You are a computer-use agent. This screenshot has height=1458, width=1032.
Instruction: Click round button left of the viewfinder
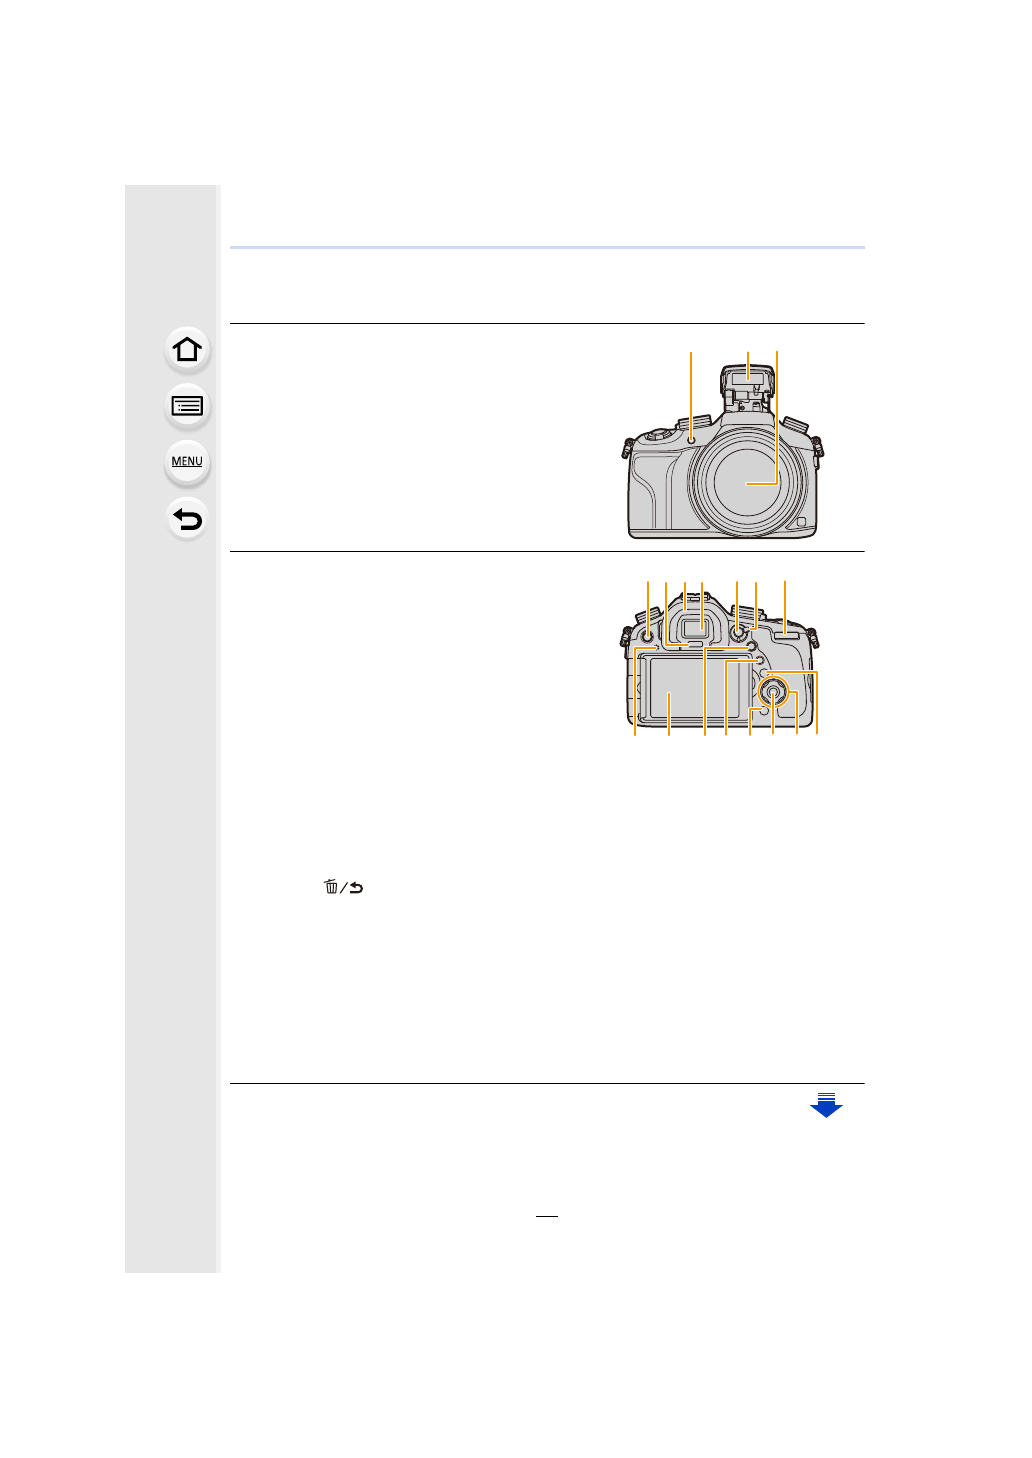click(647, 634)
